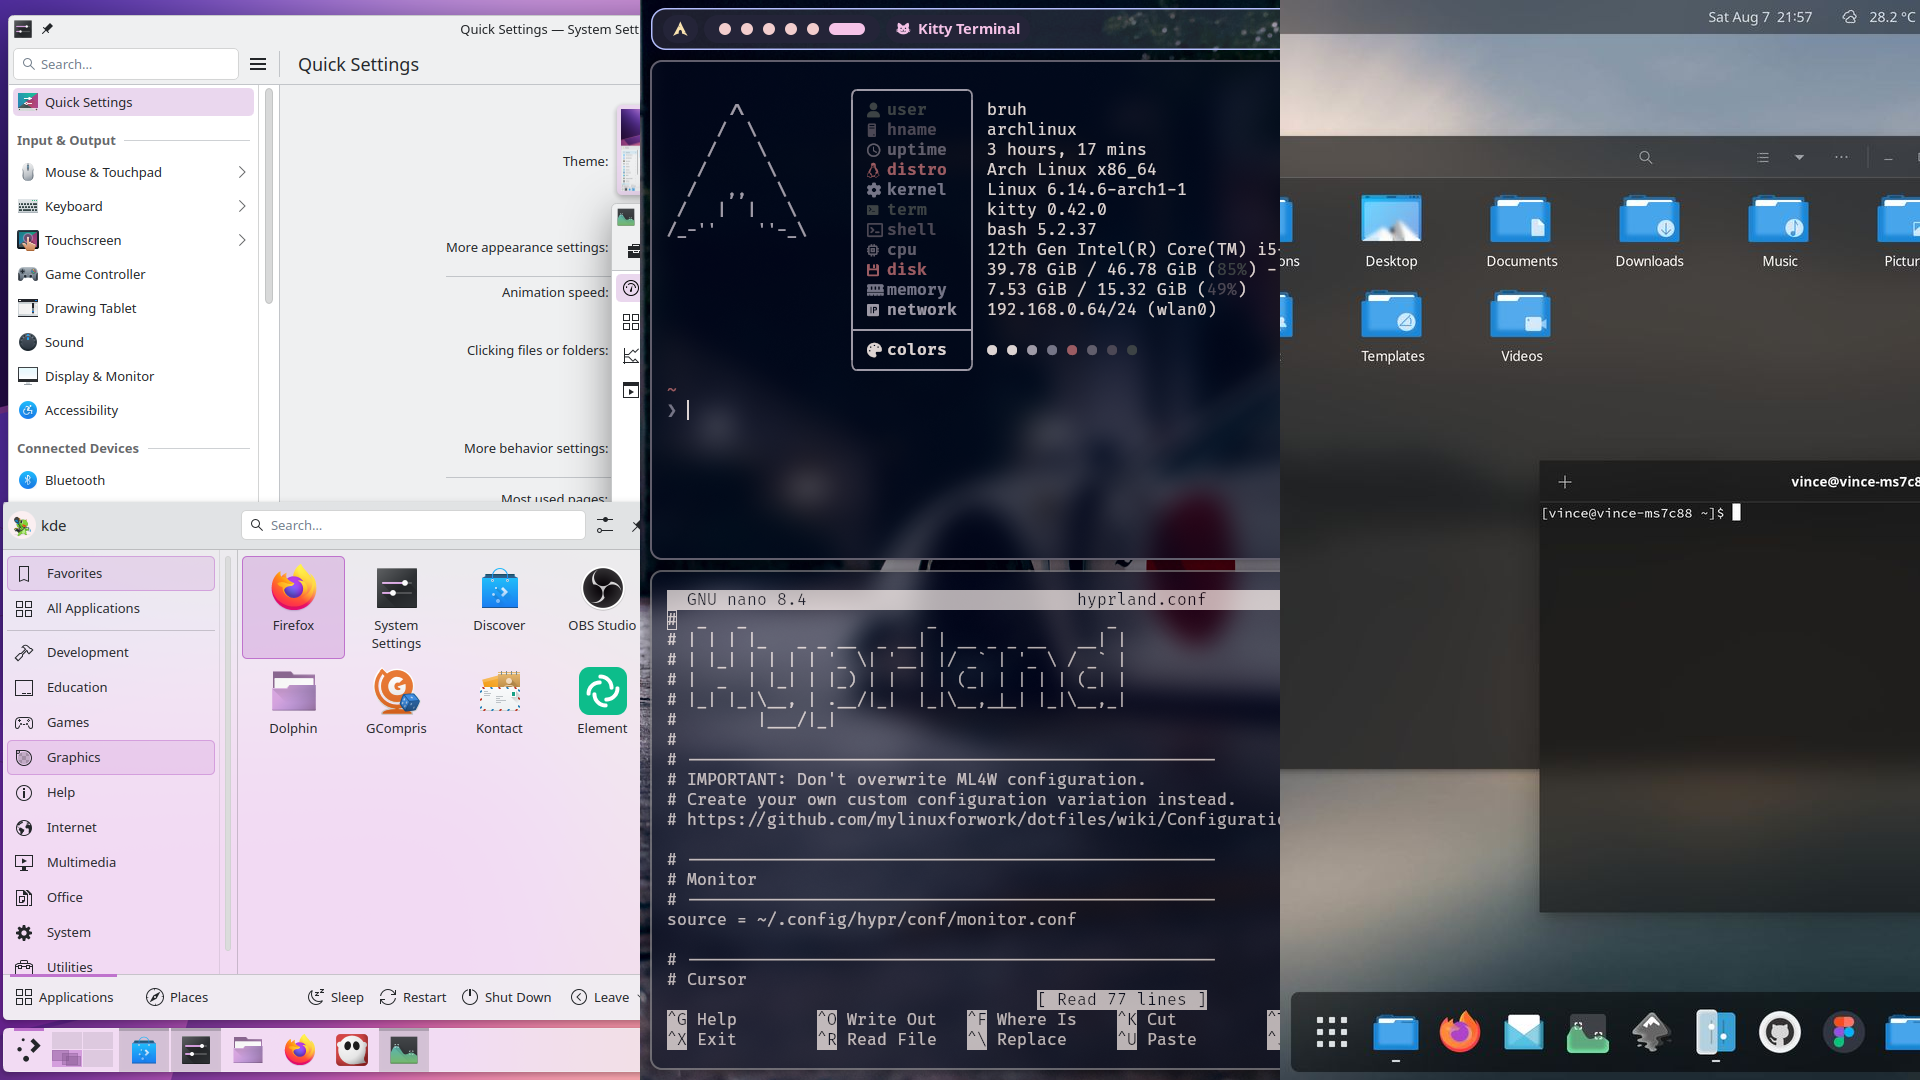Viewport: 1920px width, 1080px height.
Task: Click the KDE application launcher taskbar icon
Action: [28, 1050]
